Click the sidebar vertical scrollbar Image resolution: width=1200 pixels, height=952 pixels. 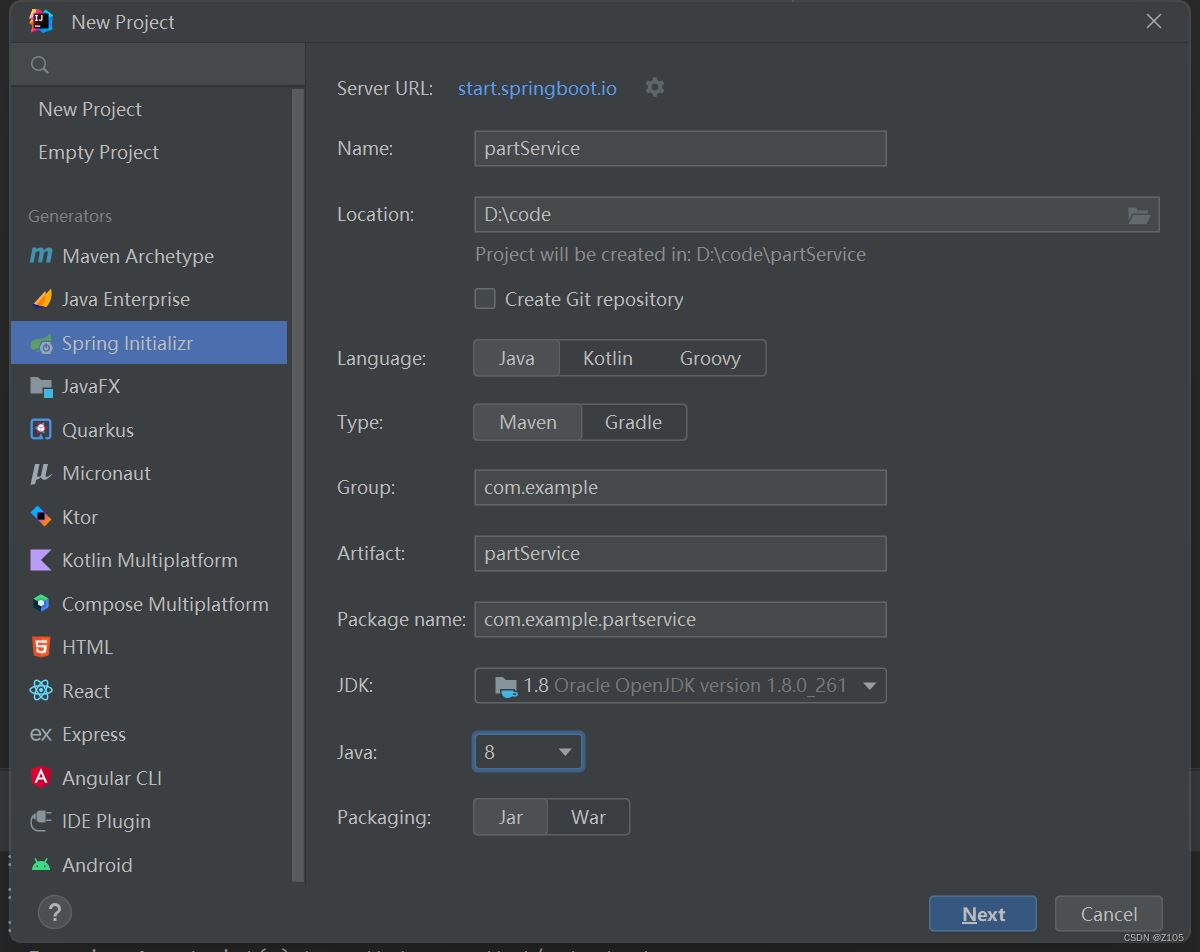point(297,485)
